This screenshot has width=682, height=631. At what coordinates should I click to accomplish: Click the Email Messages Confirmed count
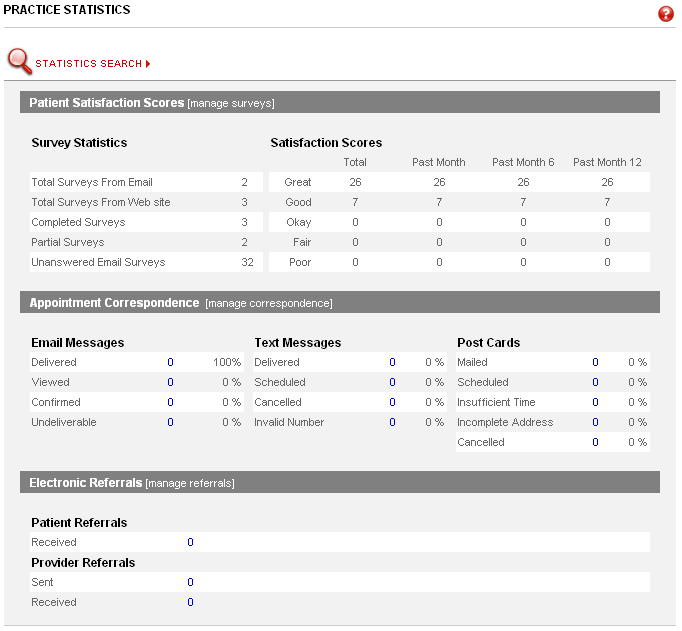coord(170,402)
